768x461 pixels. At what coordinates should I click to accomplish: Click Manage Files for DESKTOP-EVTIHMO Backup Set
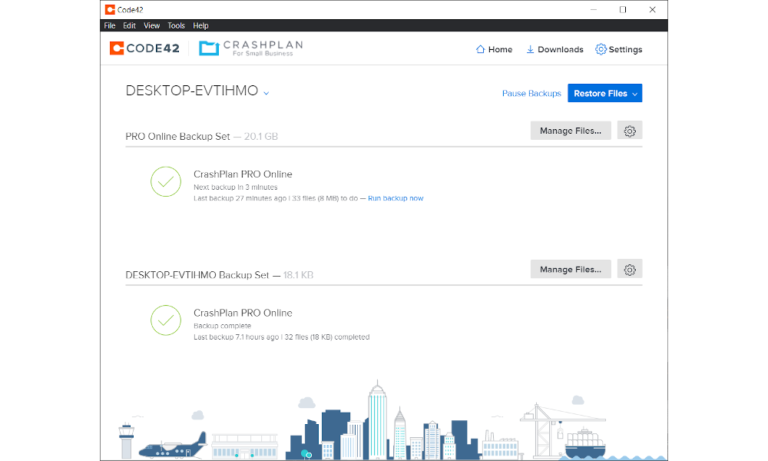(571, 269)
